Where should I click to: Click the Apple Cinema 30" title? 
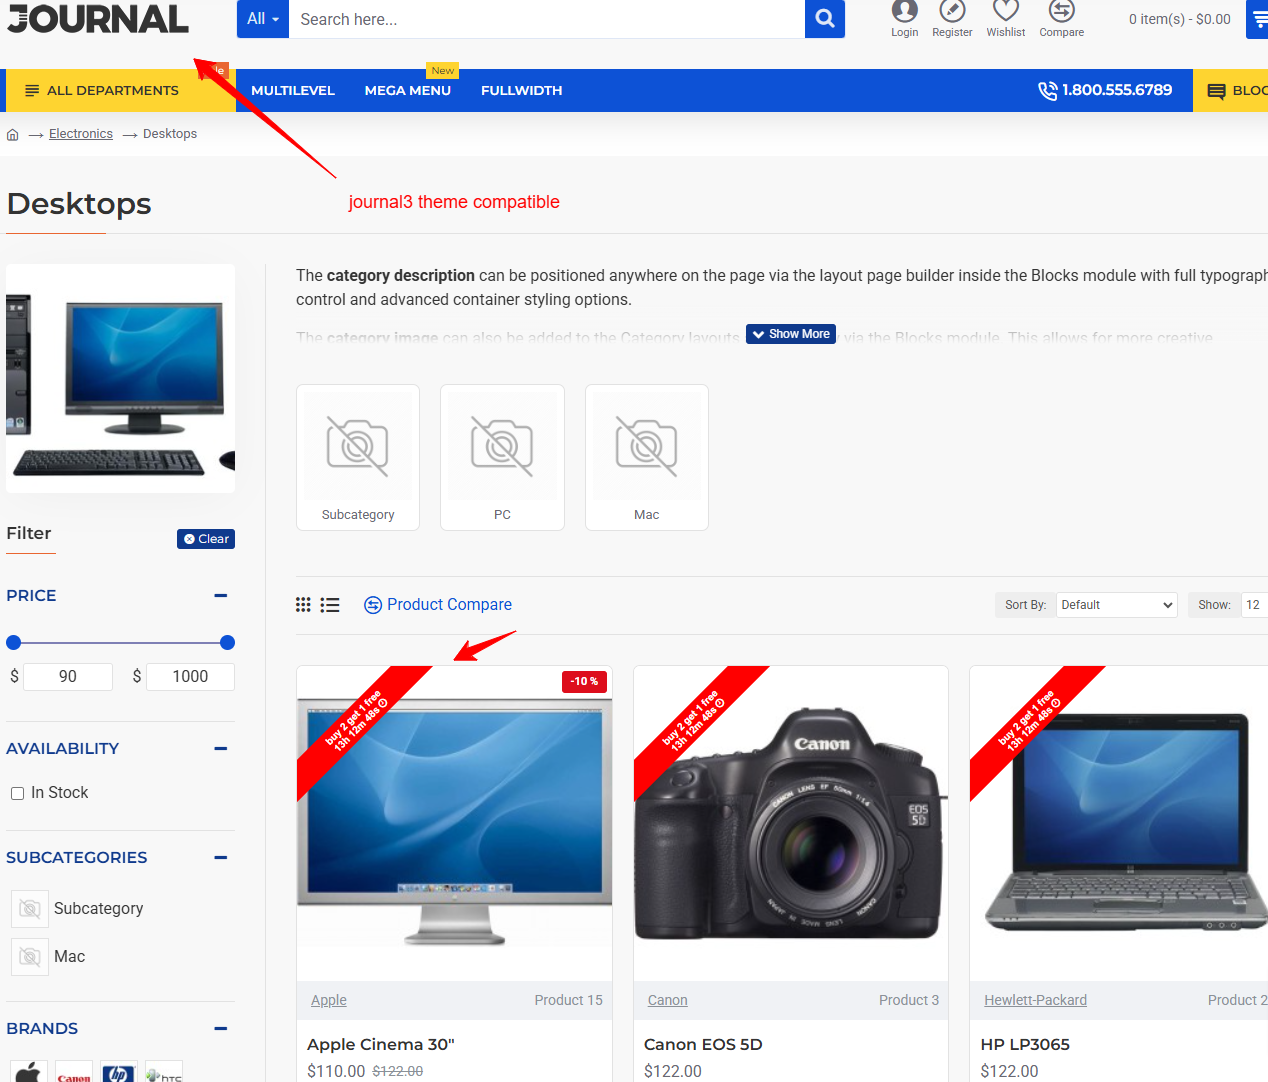pyautogui.click(x=381, y=1044)
